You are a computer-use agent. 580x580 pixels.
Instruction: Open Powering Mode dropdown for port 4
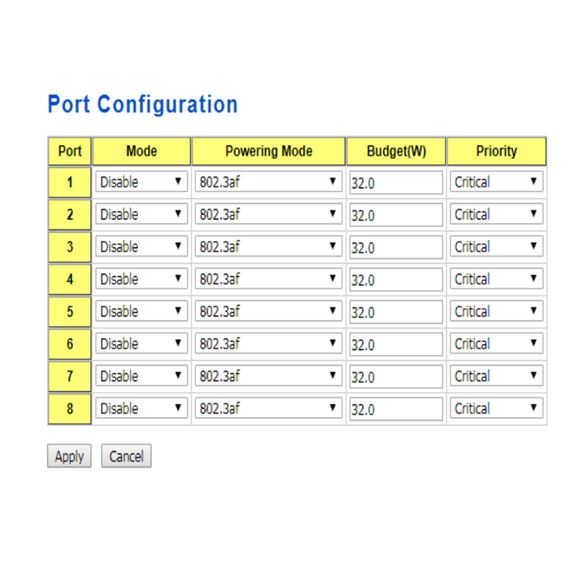click(268, 279)
